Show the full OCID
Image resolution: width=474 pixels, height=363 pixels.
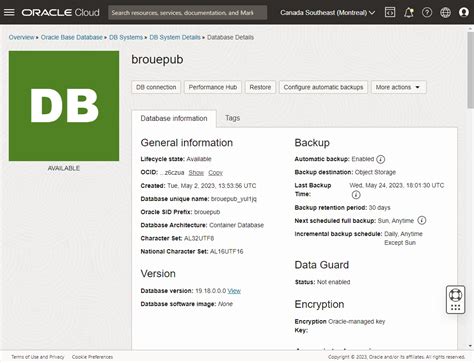[x=196, y=173]
